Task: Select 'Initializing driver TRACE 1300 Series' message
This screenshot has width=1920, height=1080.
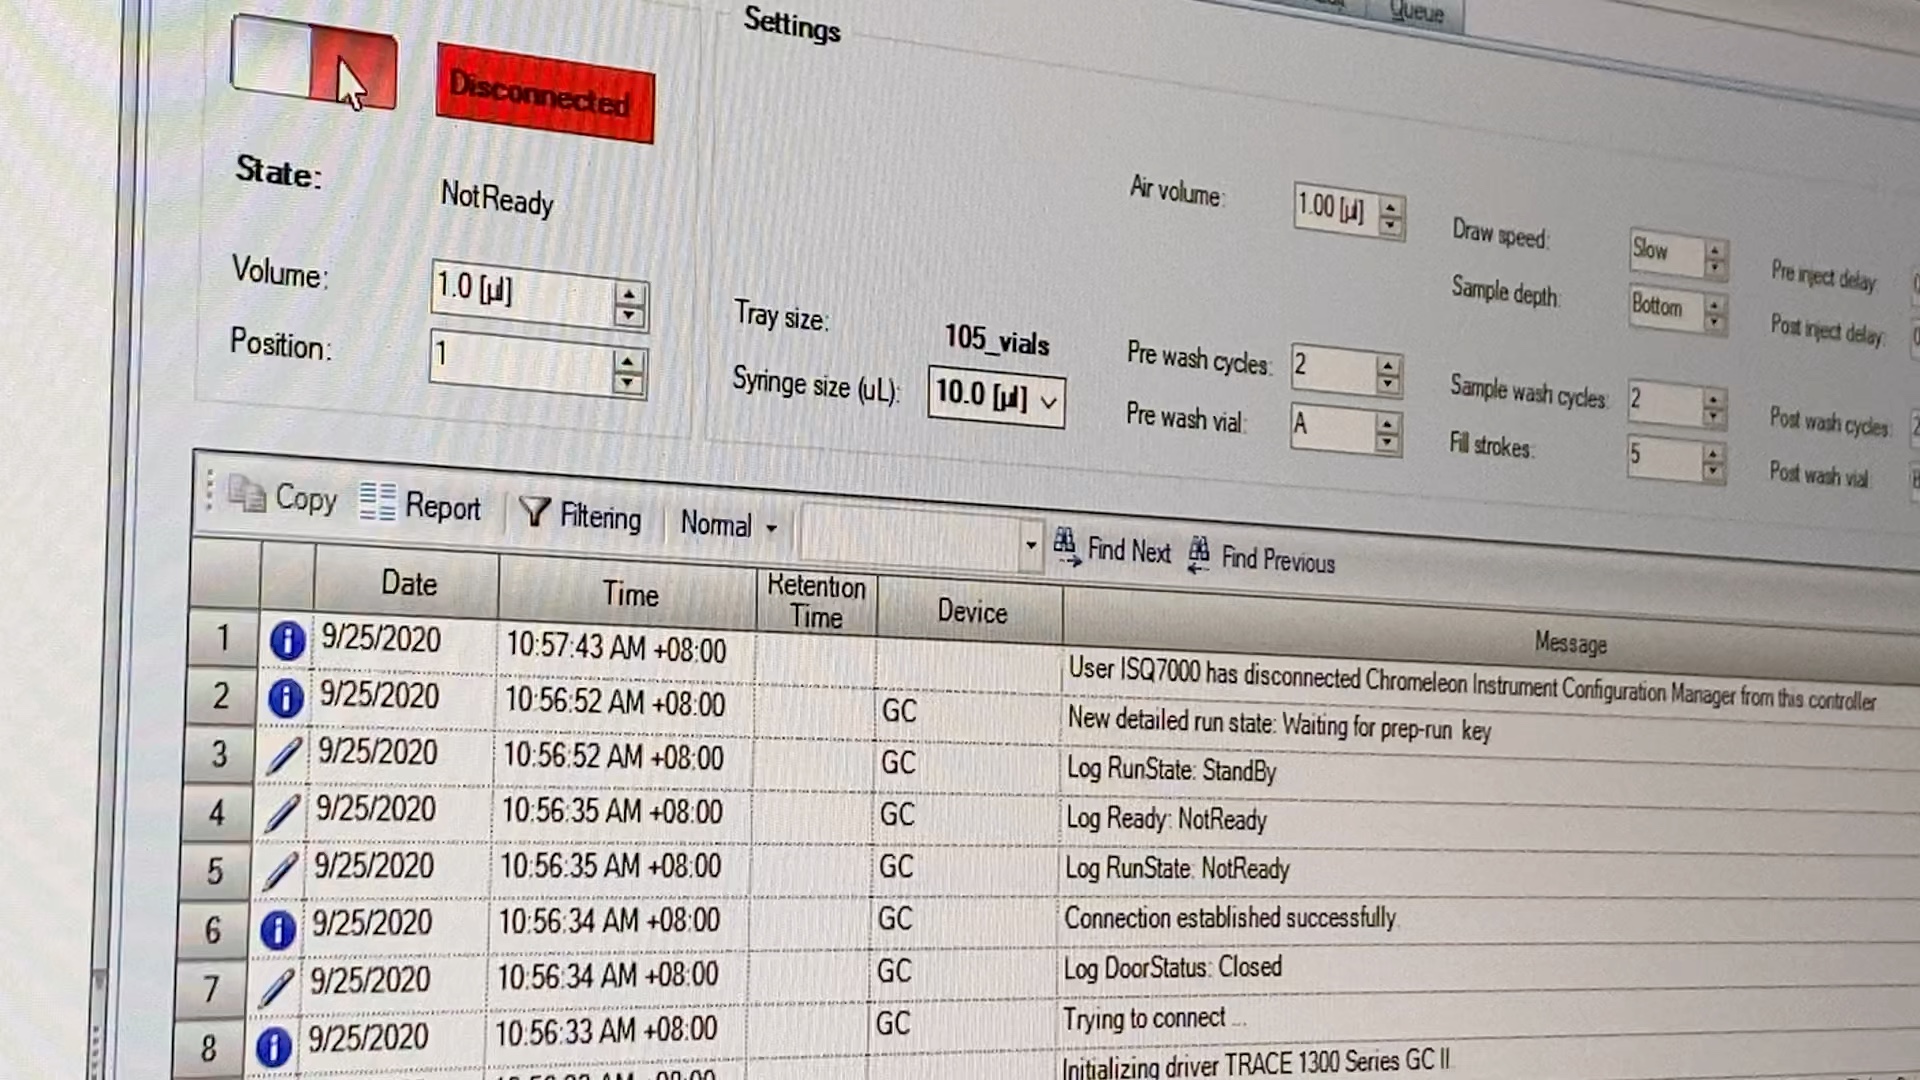Action: point(1255,1063)
